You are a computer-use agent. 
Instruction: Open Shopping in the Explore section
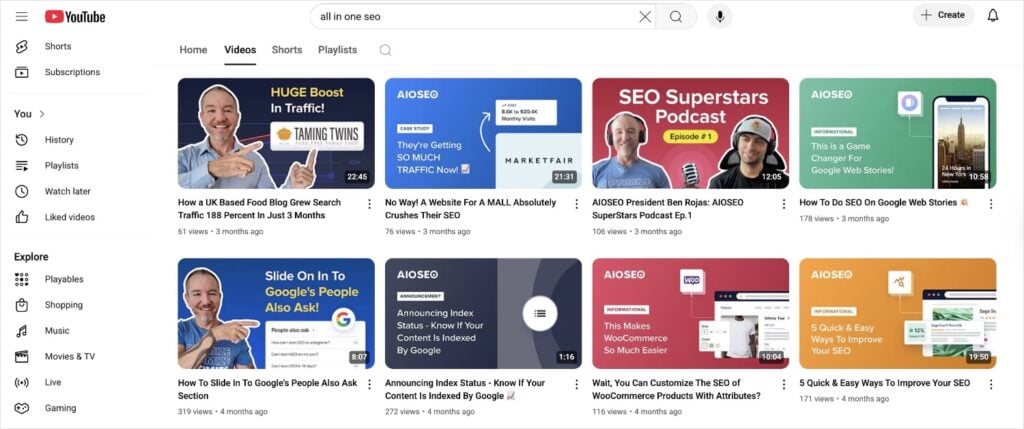49,305
